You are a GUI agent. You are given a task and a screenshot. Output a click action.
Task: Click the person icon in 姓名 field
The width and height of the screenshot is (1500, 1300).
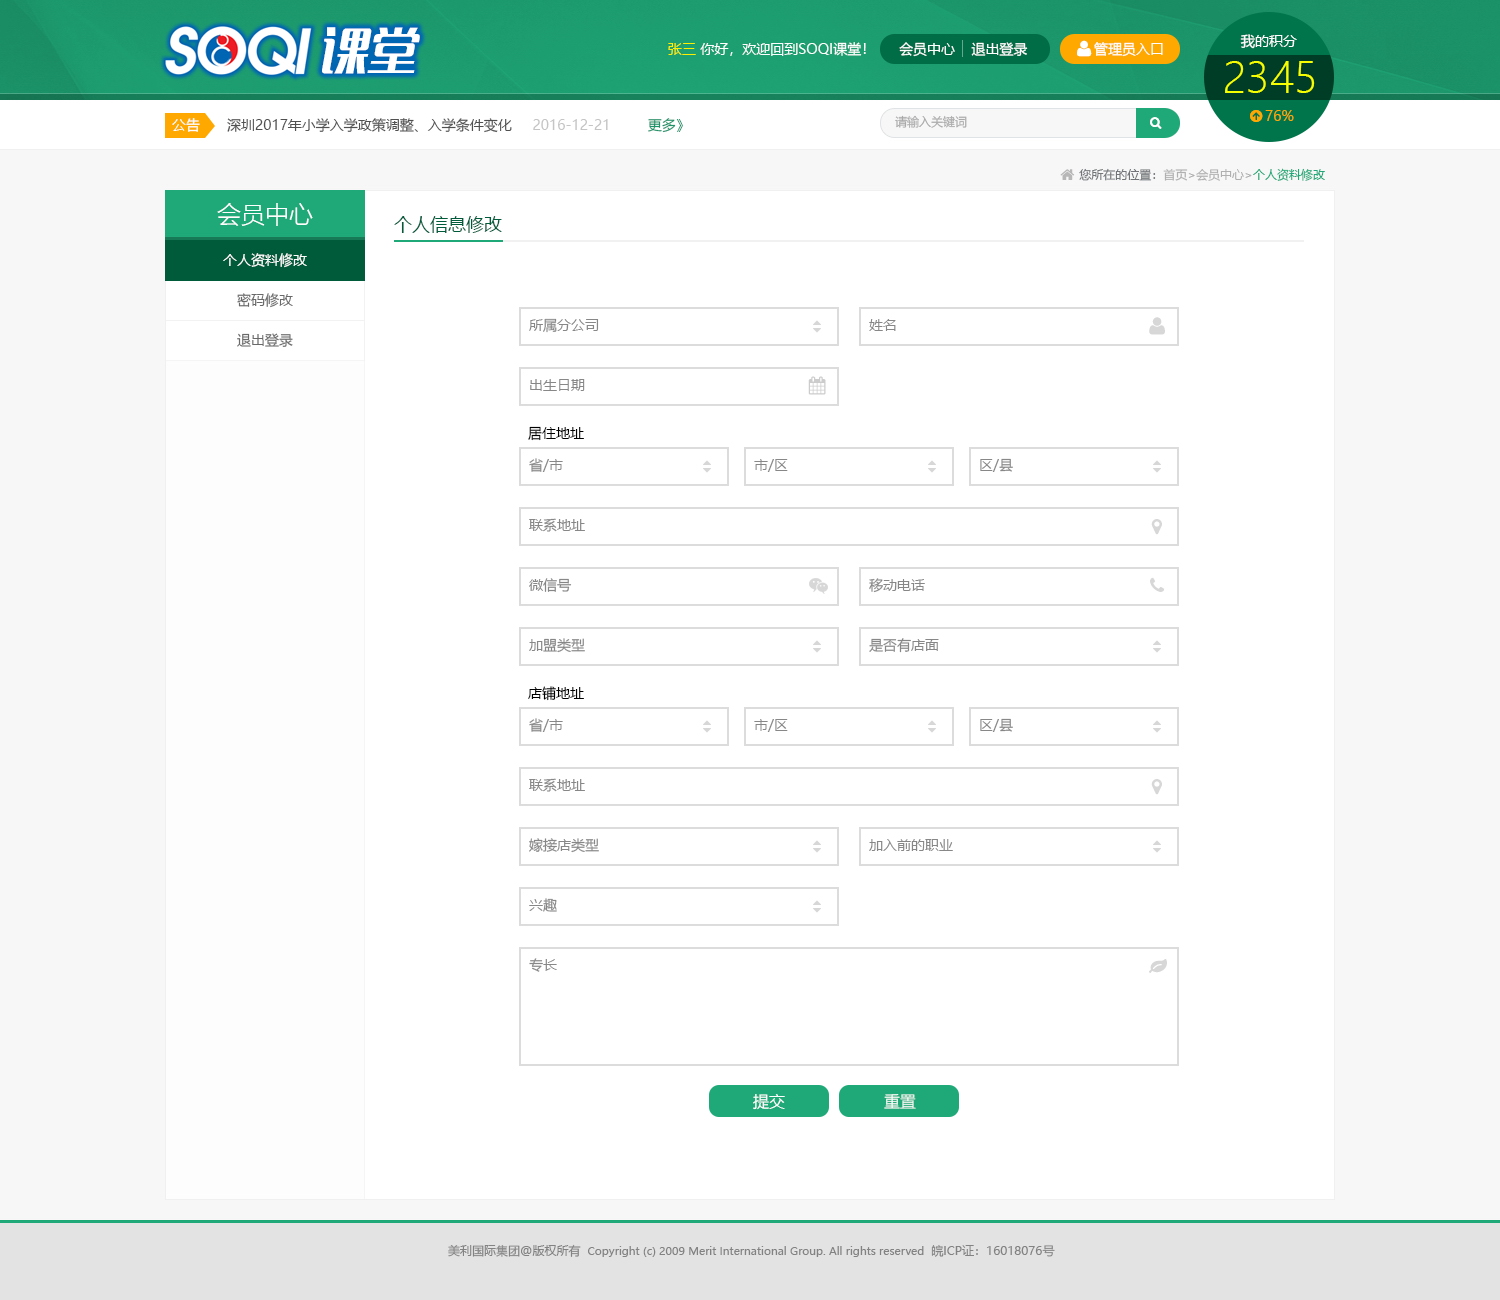tap(1157, 326)
